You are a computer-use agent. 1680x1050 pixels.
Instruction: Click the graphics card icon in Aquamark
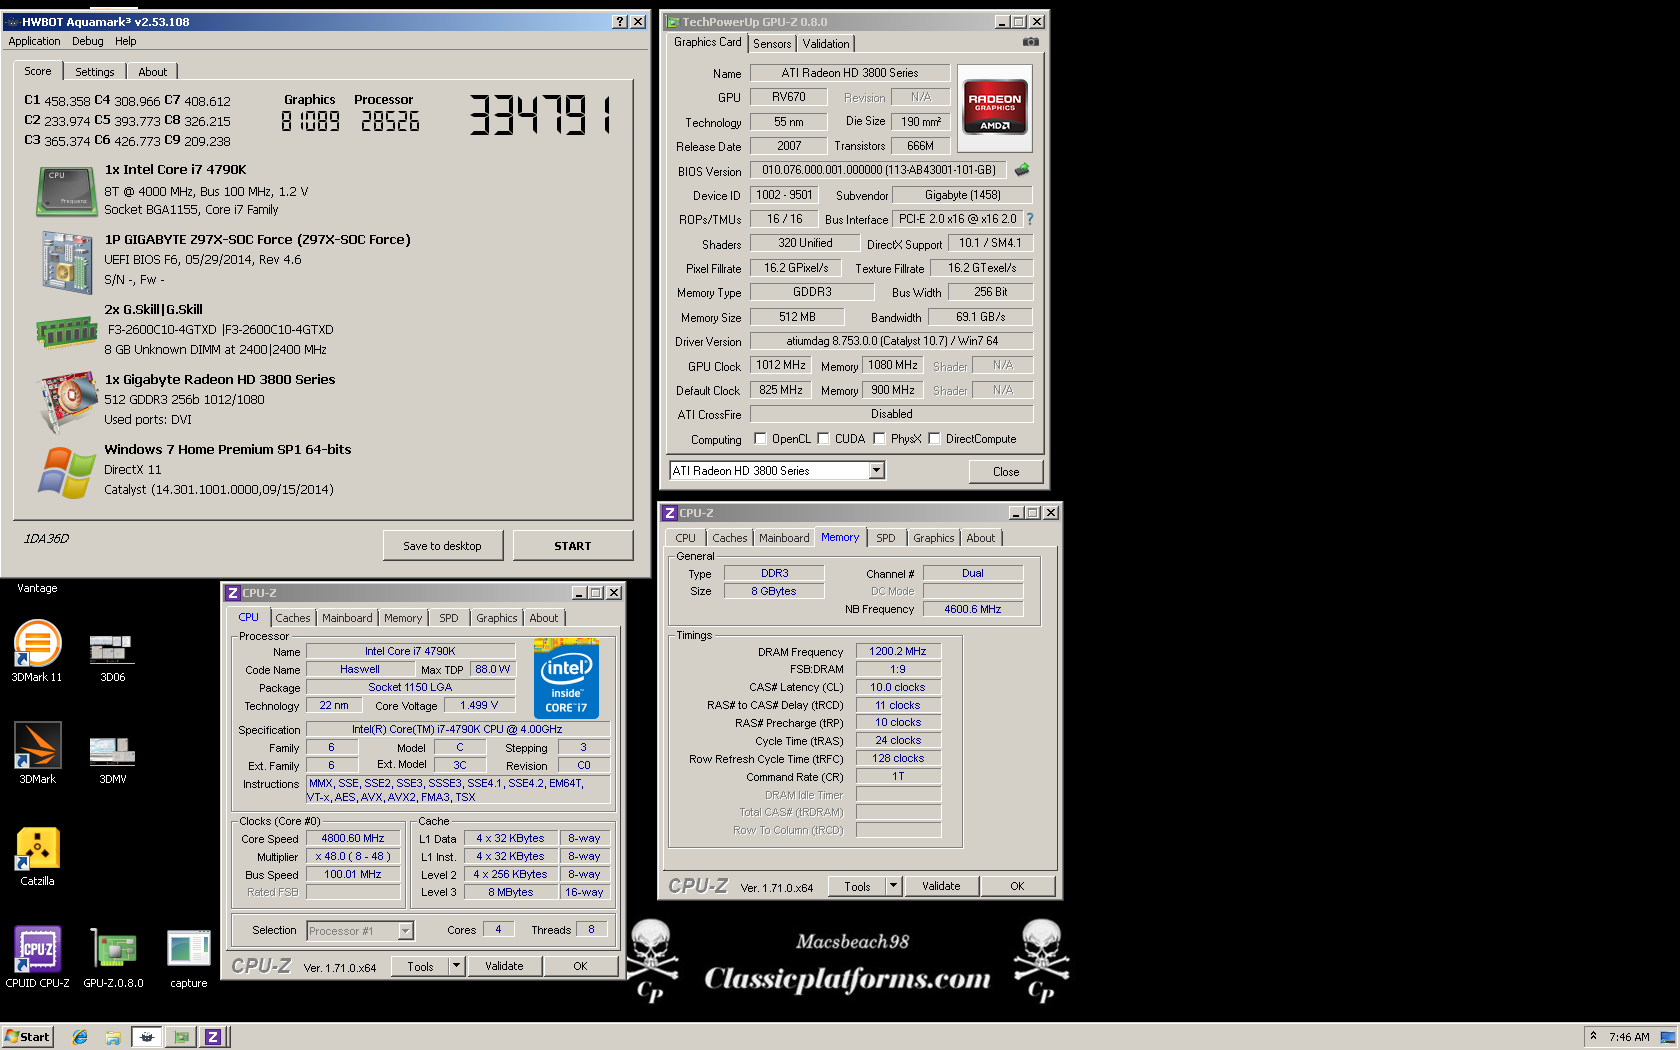[66, 401]
